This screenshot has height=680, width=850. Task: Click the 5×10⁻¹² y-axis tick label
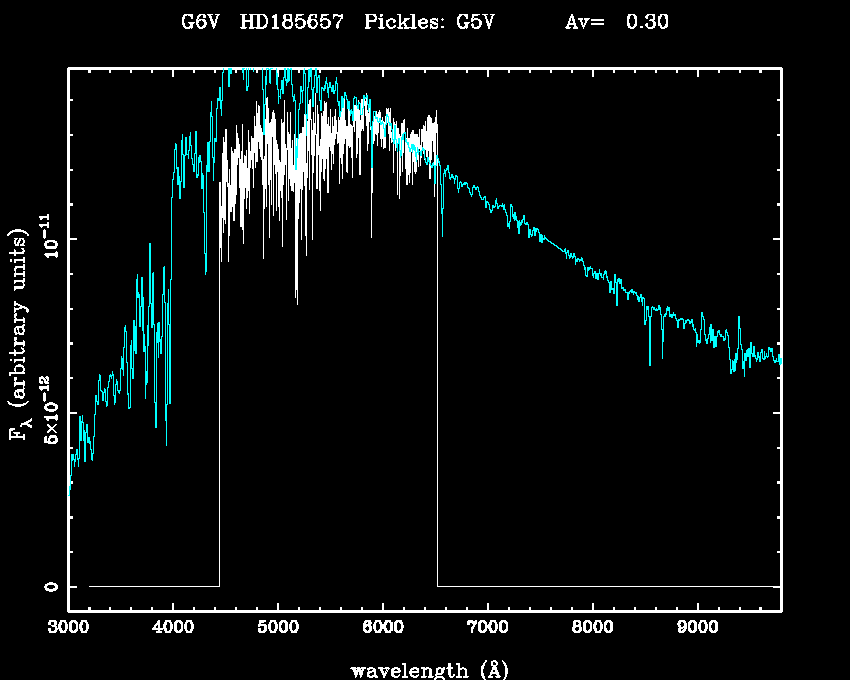pyautogui.click(x=50, y=413)
